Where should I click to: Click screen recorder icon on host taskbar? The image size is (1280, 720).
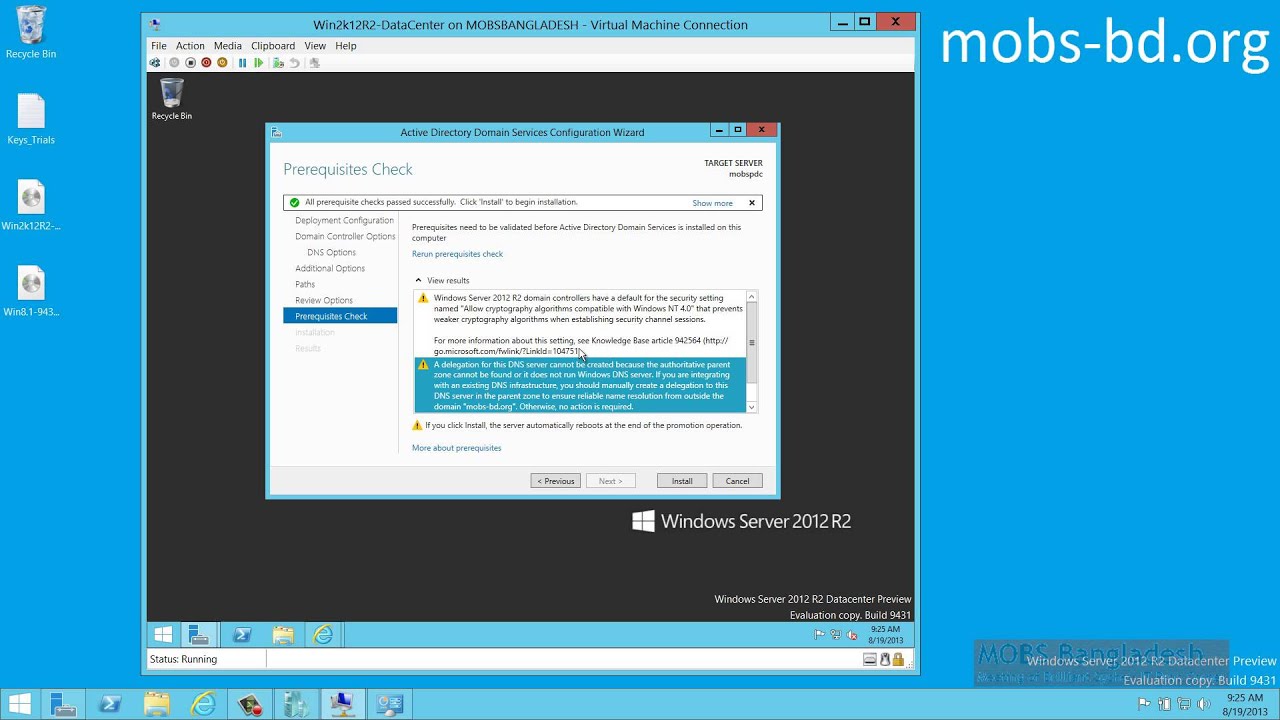(250, 704)
